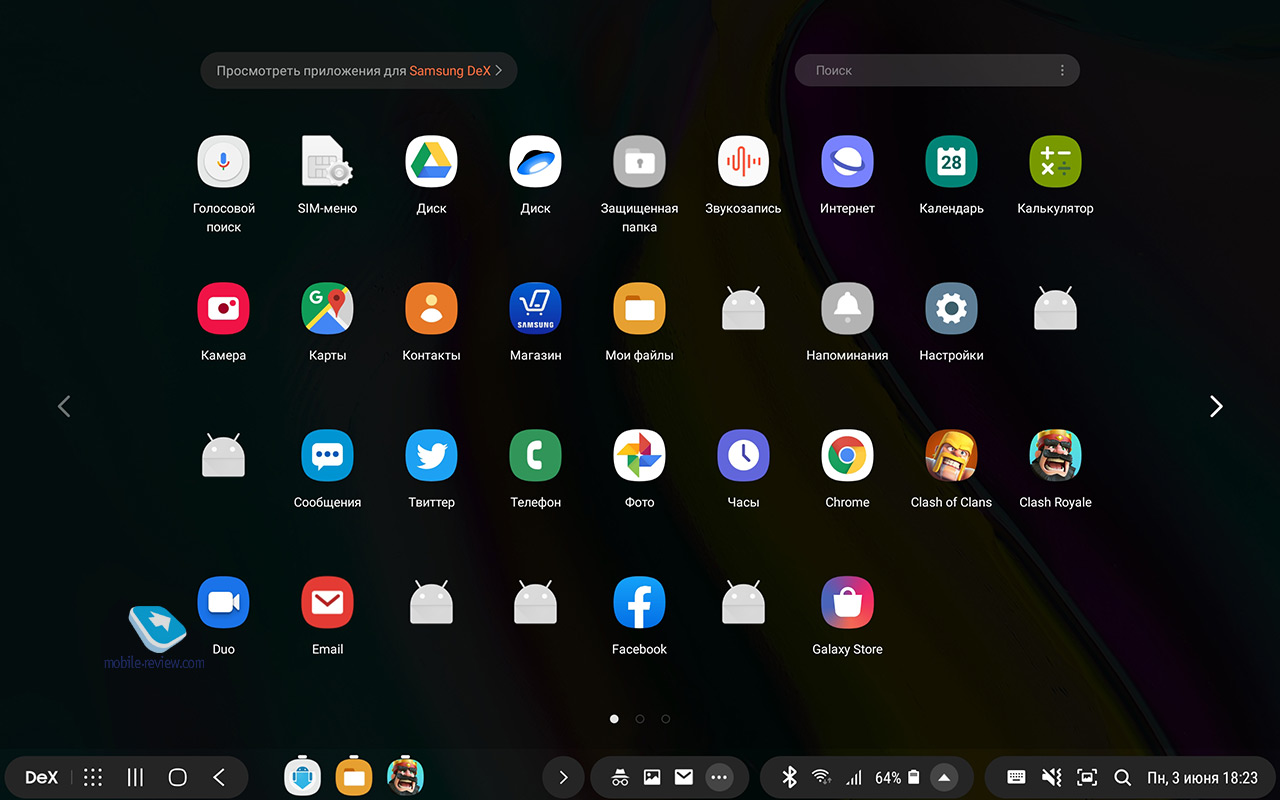Take screen capture from taskbar
Viewport: 1280px width, 800px height.
pyautogui.click(x=1086, y=777)
